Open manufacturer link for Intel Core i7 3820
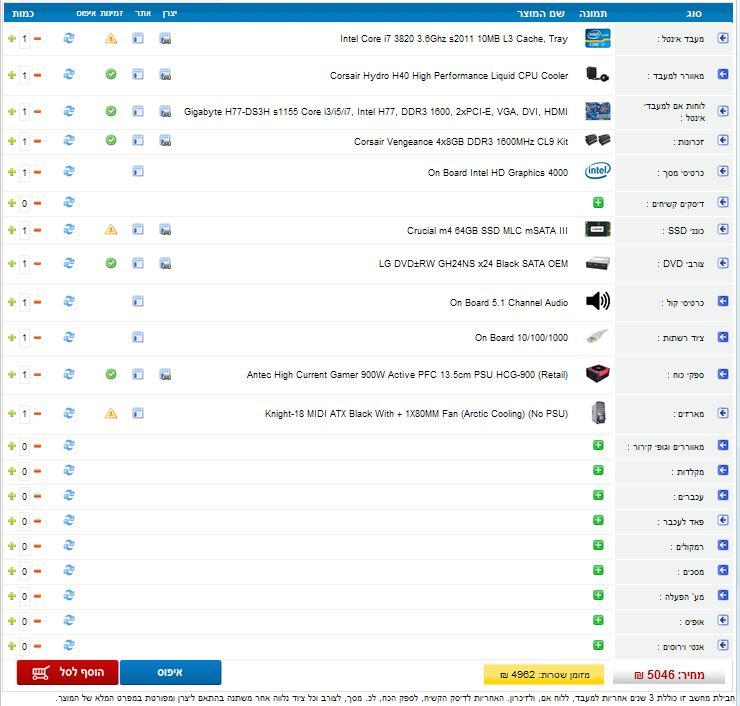Viewport: 740px width, 706px height. [165, 38]
